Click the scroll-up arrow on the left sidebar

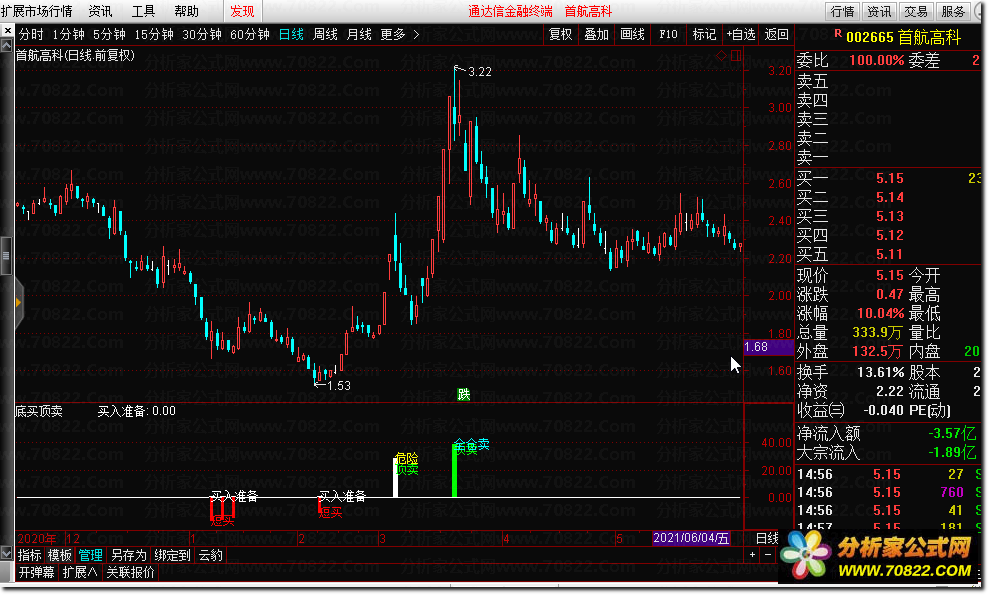click(x=6, y=46)
